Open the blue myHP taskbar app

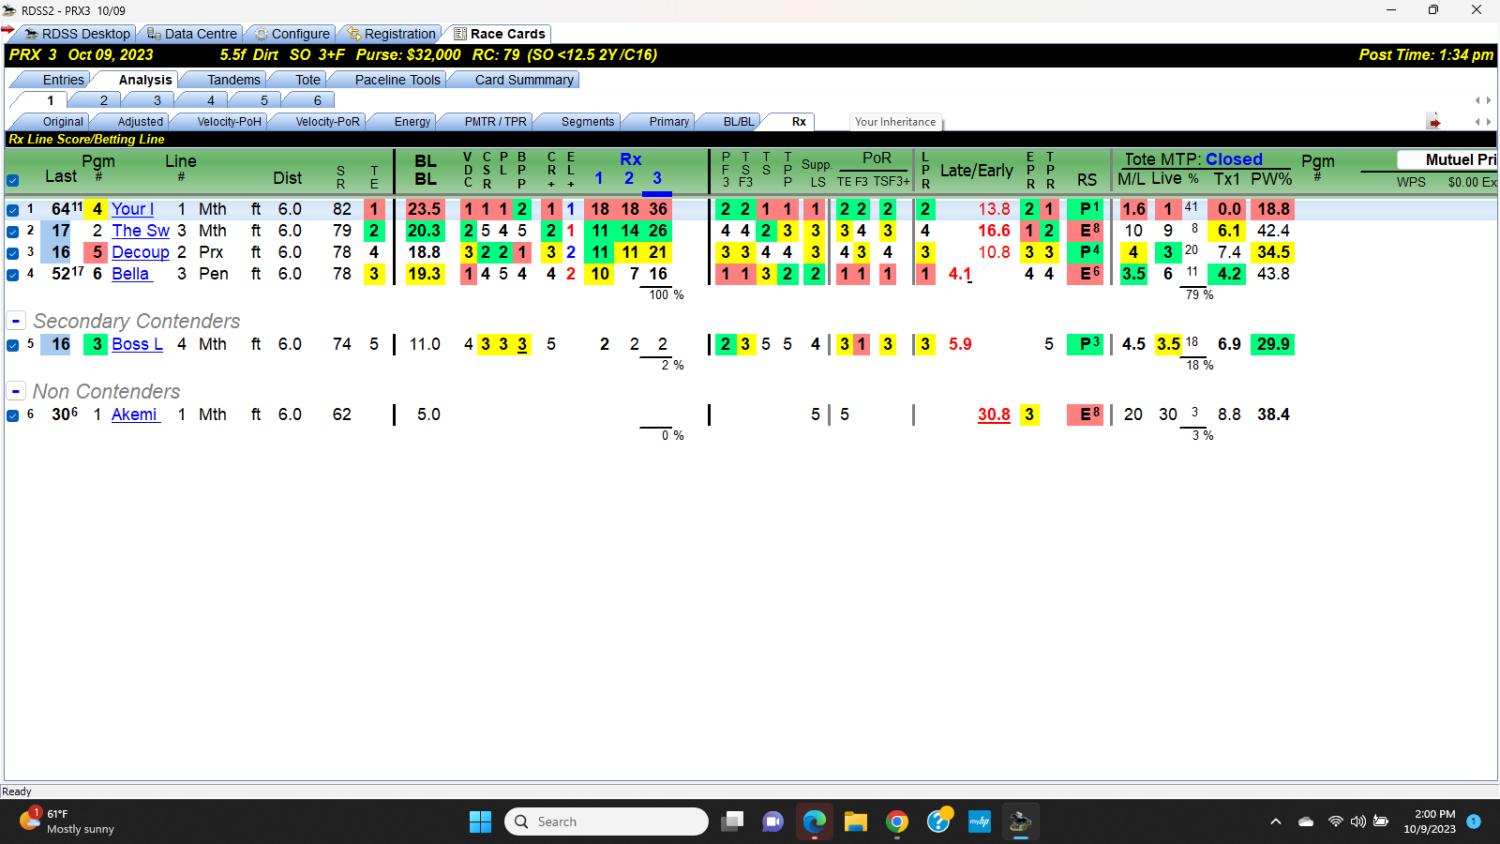(x=979, y=822)
